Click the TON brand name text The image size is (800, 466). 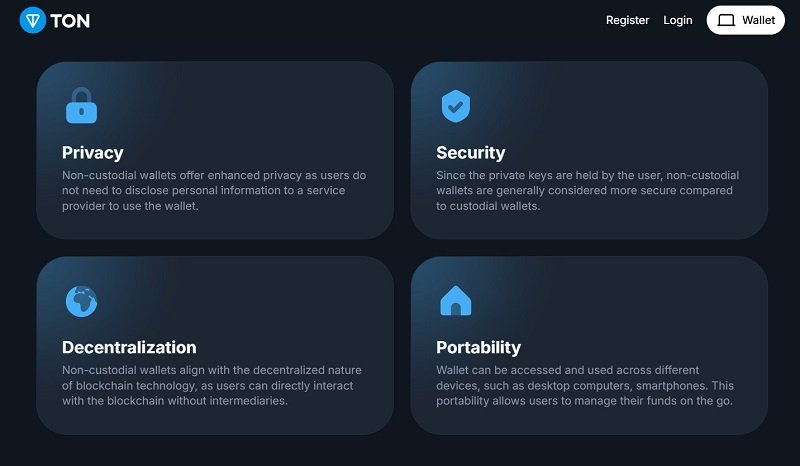(70, 21)
